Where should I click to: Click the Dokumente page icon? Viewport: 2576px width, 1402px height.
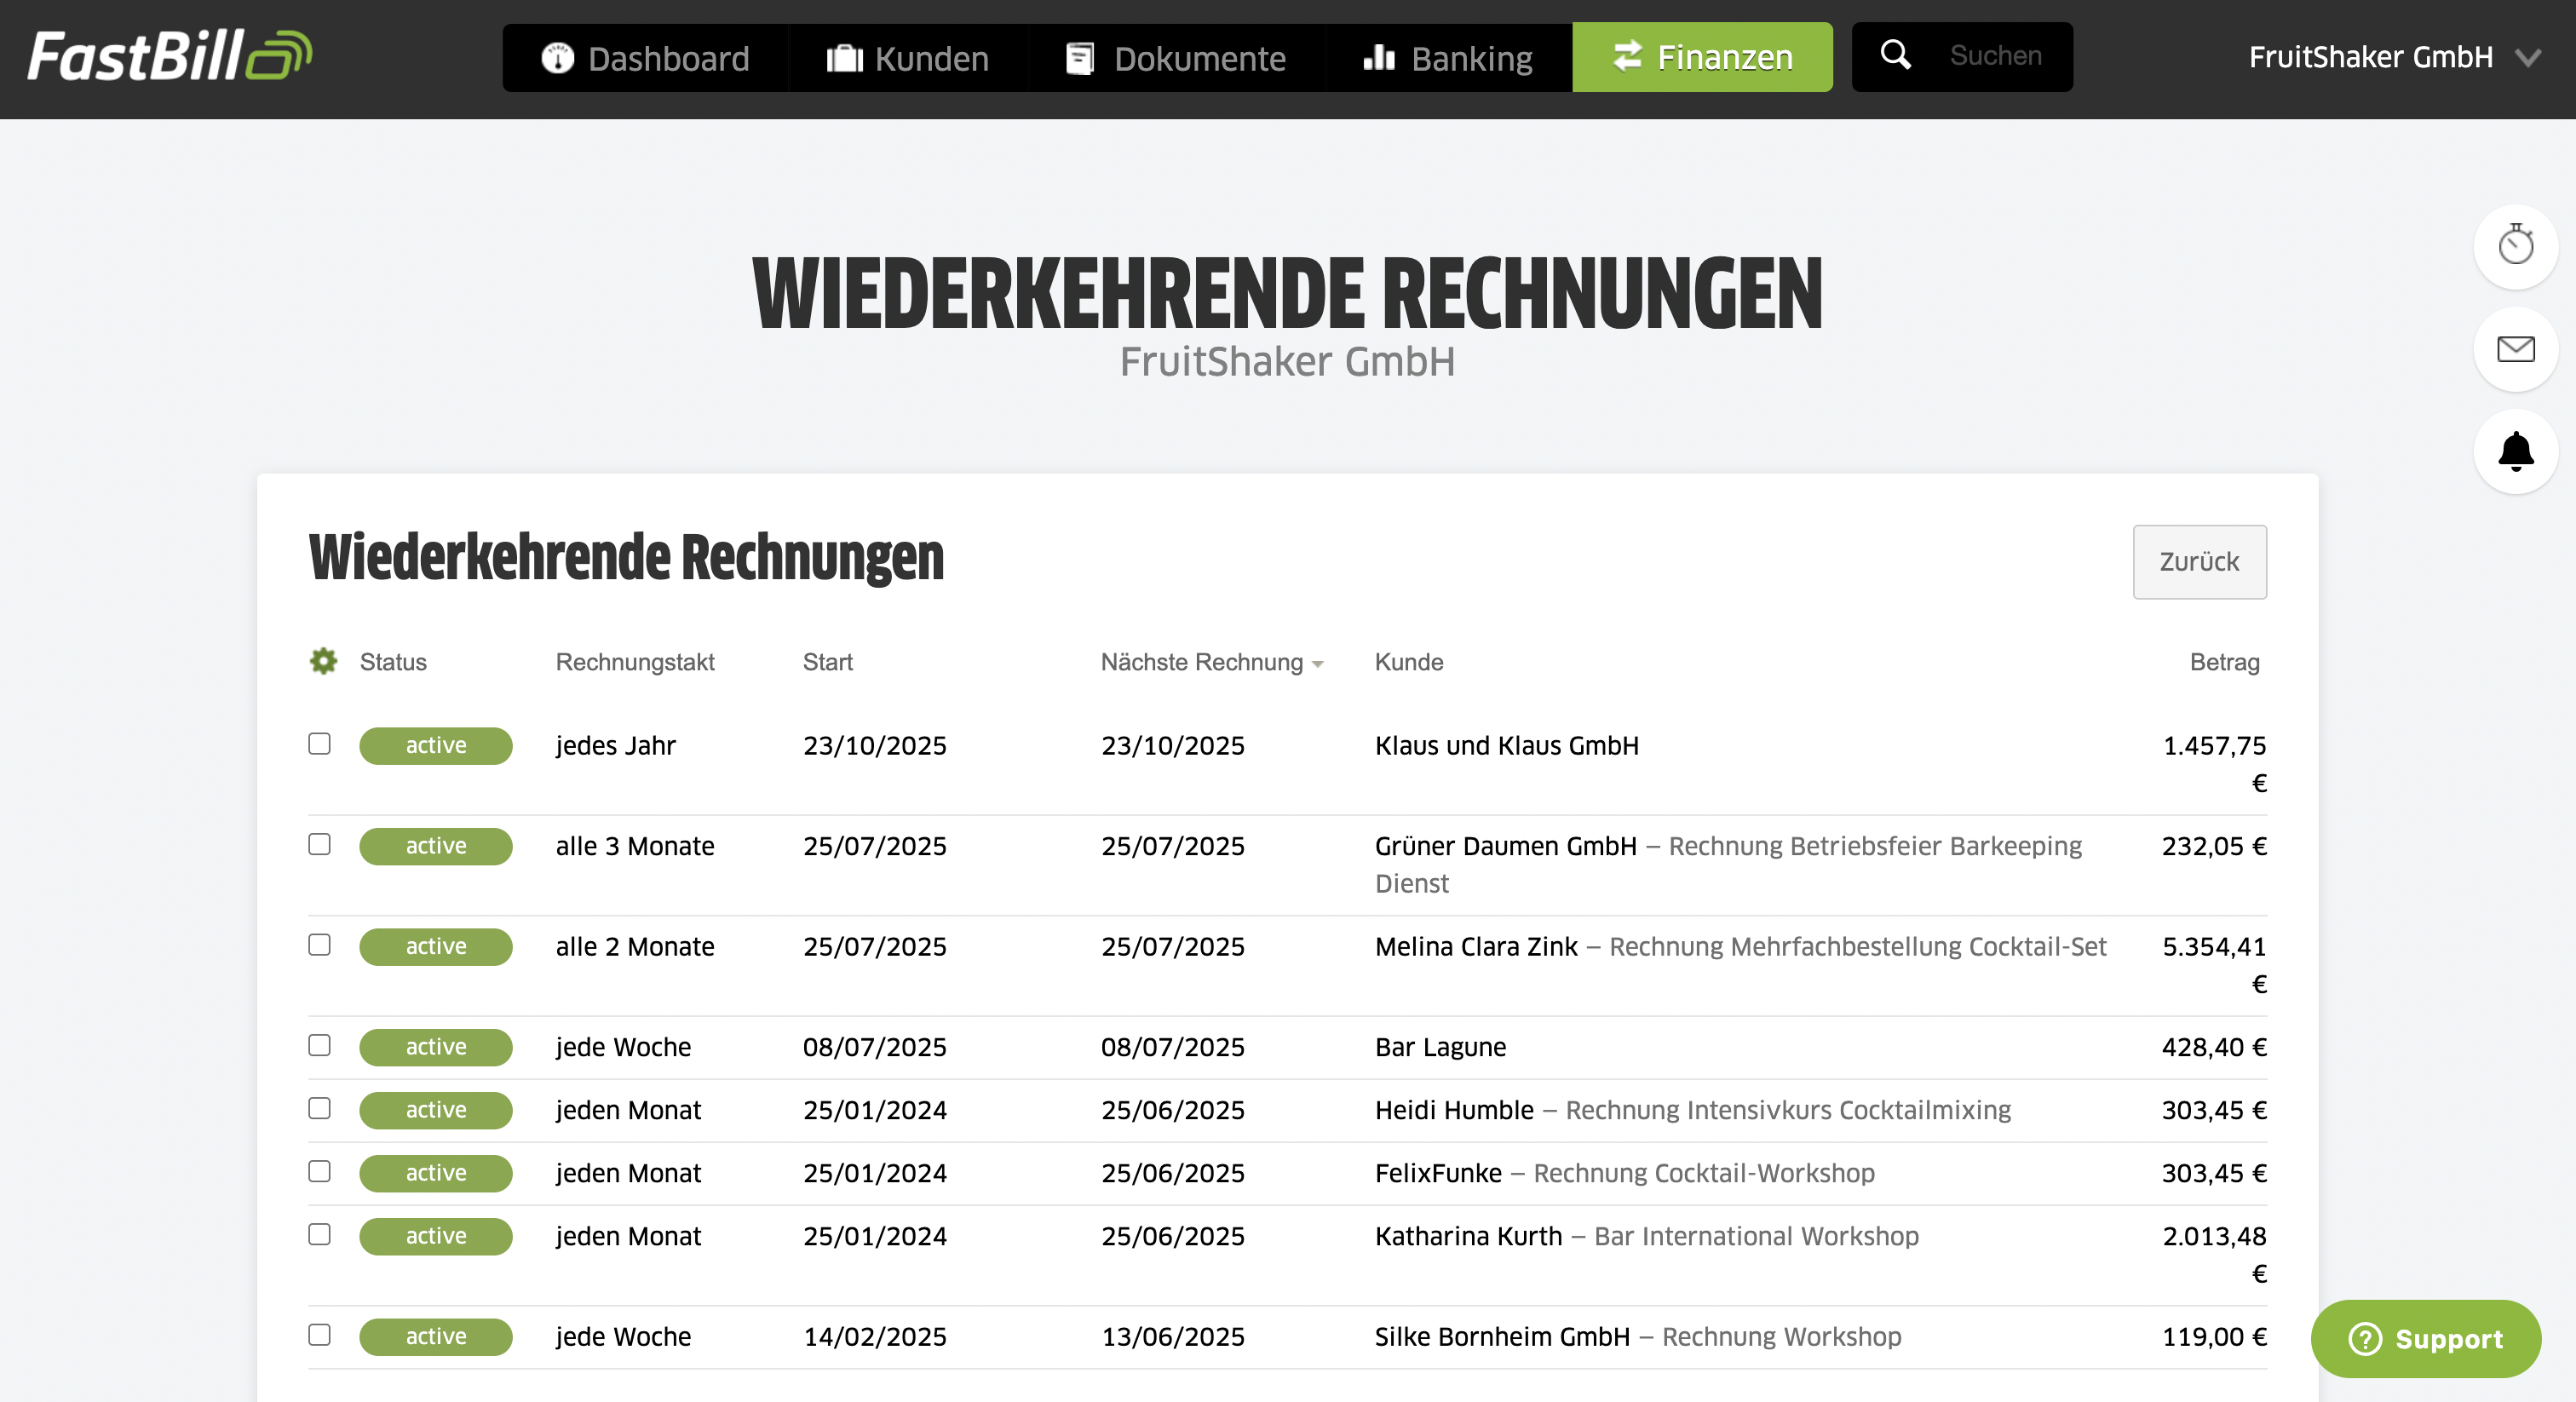pos(1080,58)
